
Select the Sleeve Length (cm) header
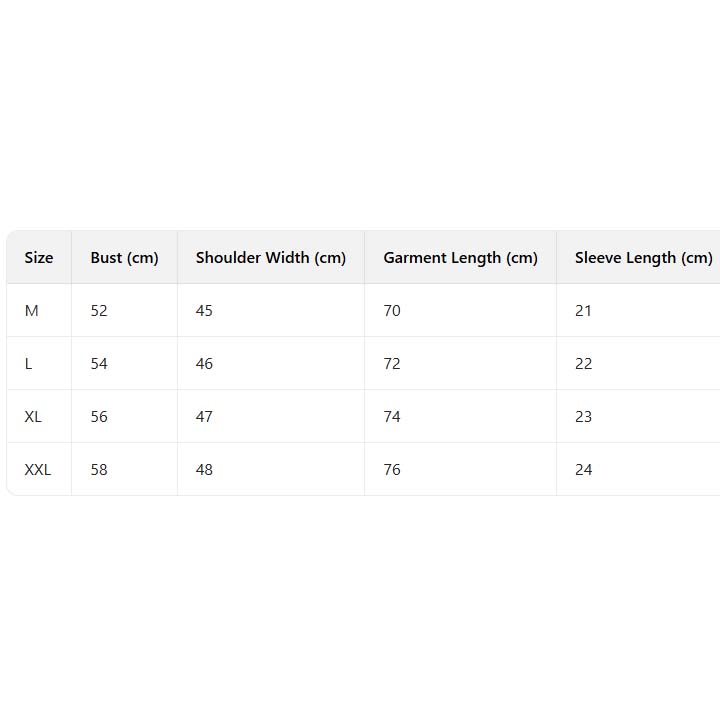pyautogui.click(x=643, y=258)
